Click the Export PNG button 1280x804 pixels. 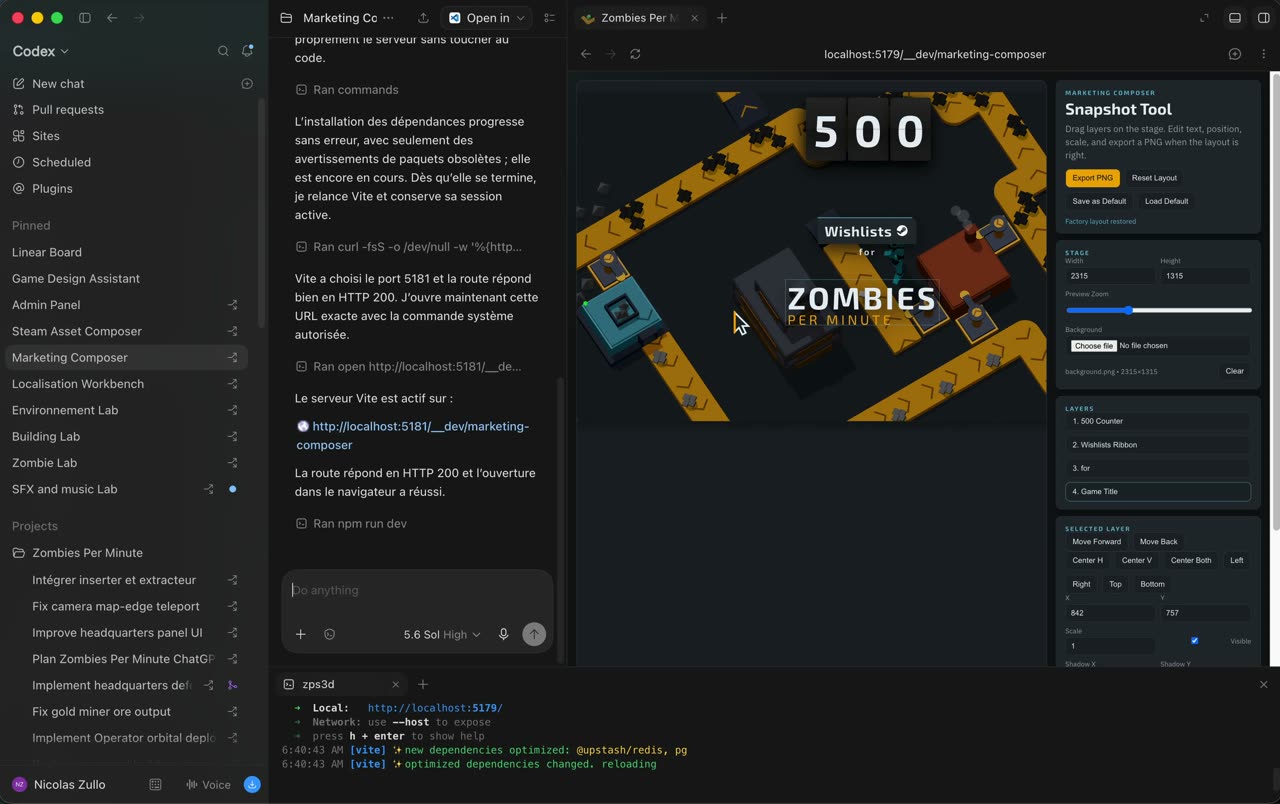(x=1092, y=178)
